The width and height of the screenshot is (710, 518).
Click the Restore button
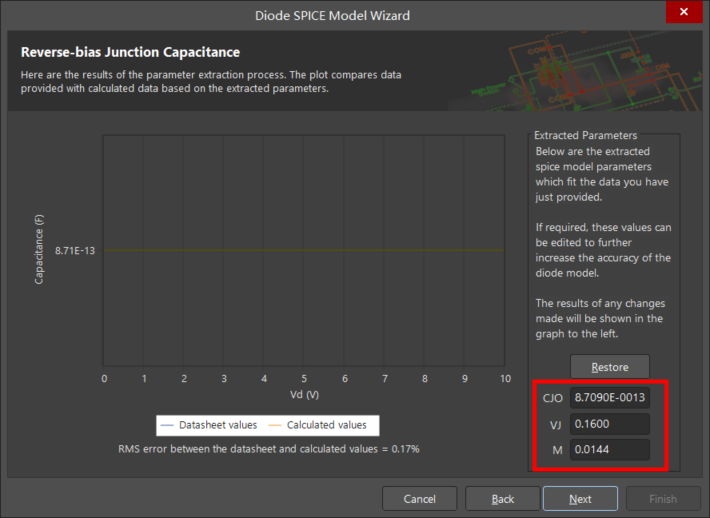tap(609, 367)
